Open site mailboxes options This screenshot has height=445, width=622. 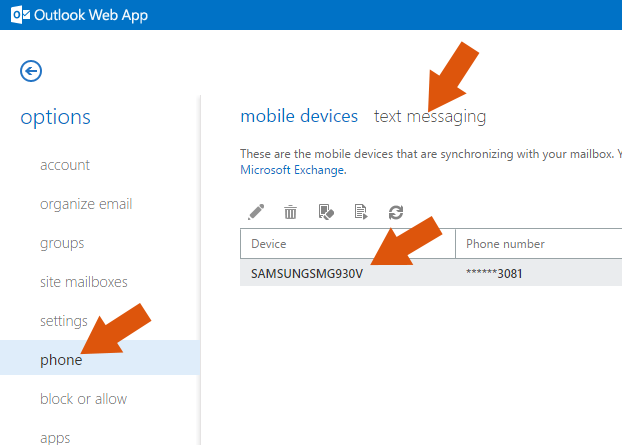coord(84,282)
